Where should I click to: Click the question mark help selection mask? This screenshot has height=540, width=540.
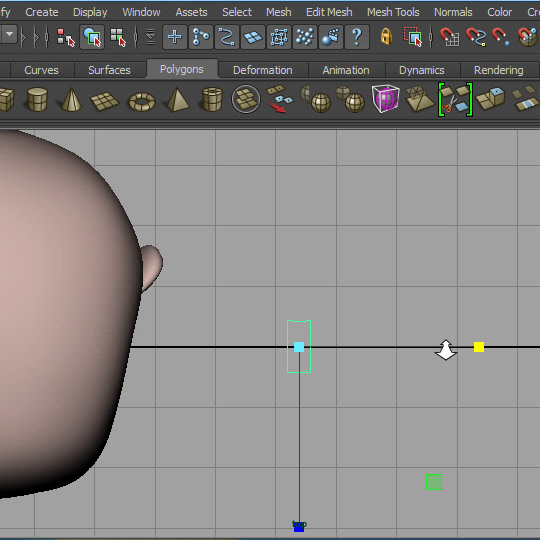point(357,37)
